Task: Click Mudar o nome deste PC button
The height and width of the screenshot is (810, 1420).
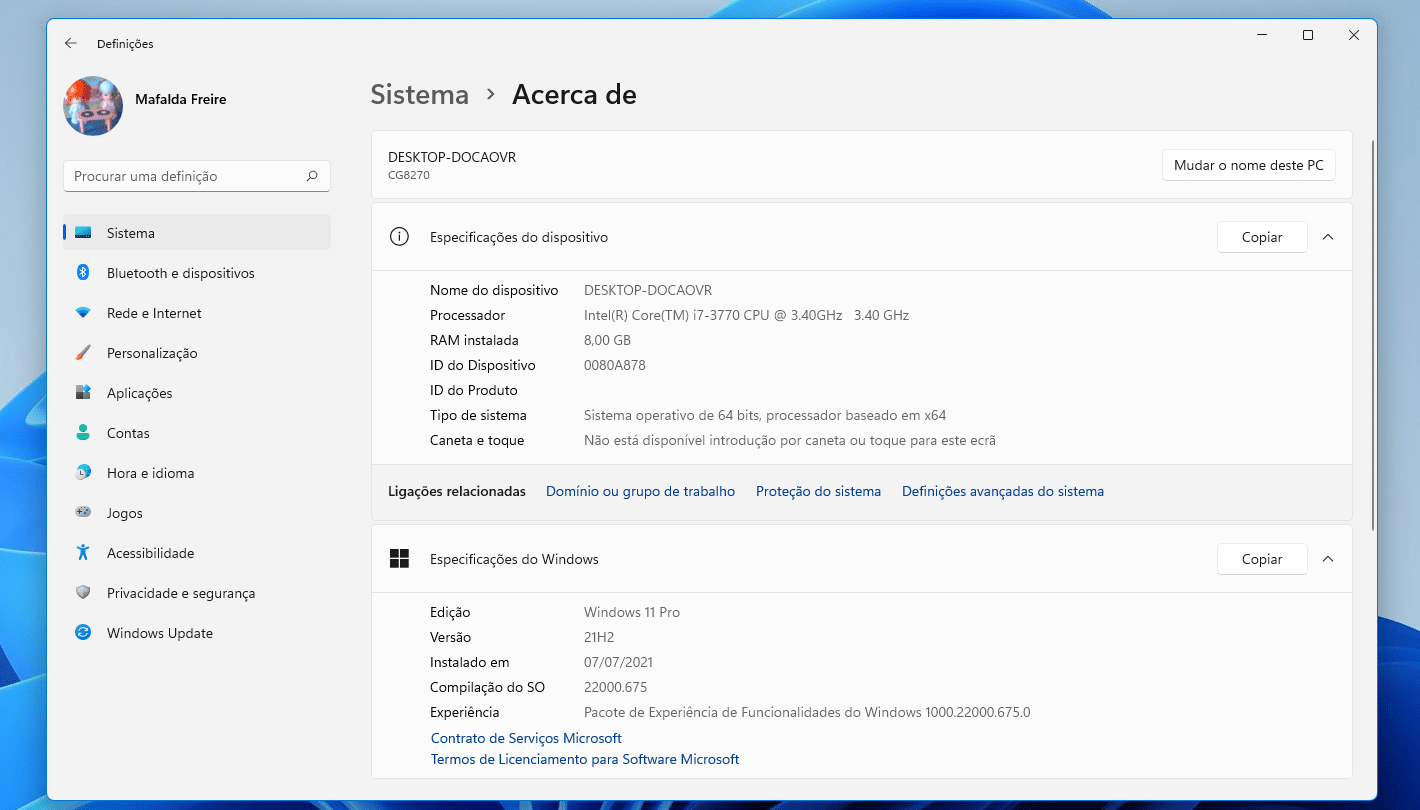Action: pos(1249,165)
